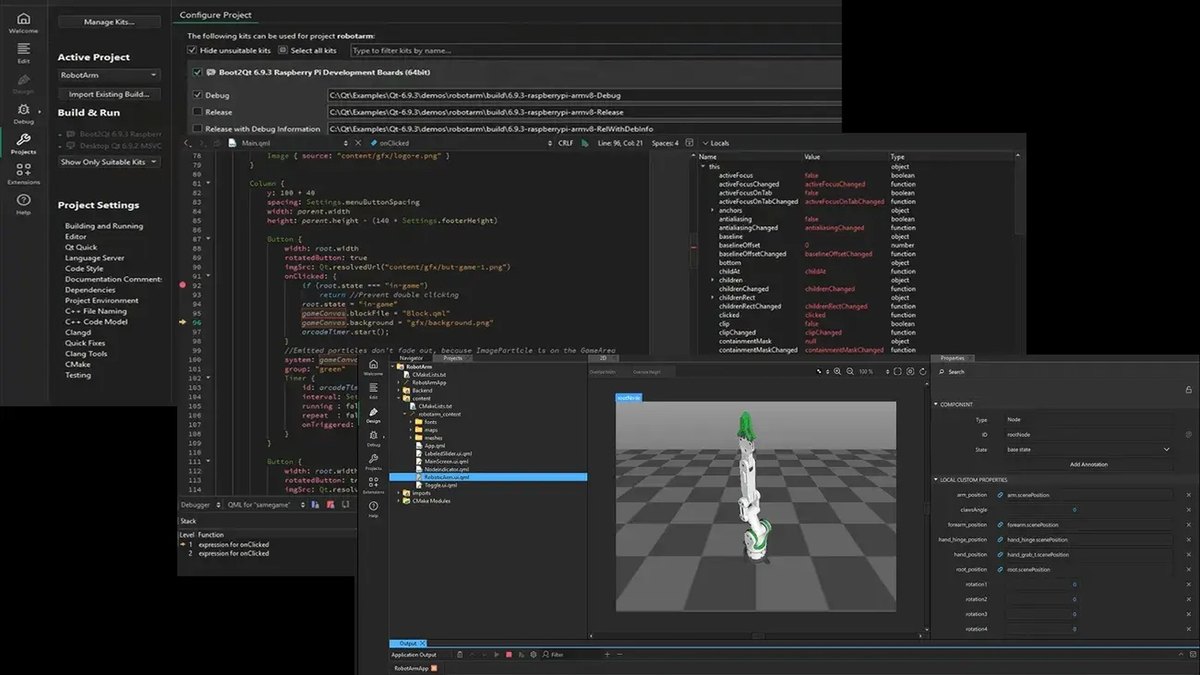This screenshot has height=675, width=1200.
Task: Open Building and Running settings
Action: click(x=104, y=226)
